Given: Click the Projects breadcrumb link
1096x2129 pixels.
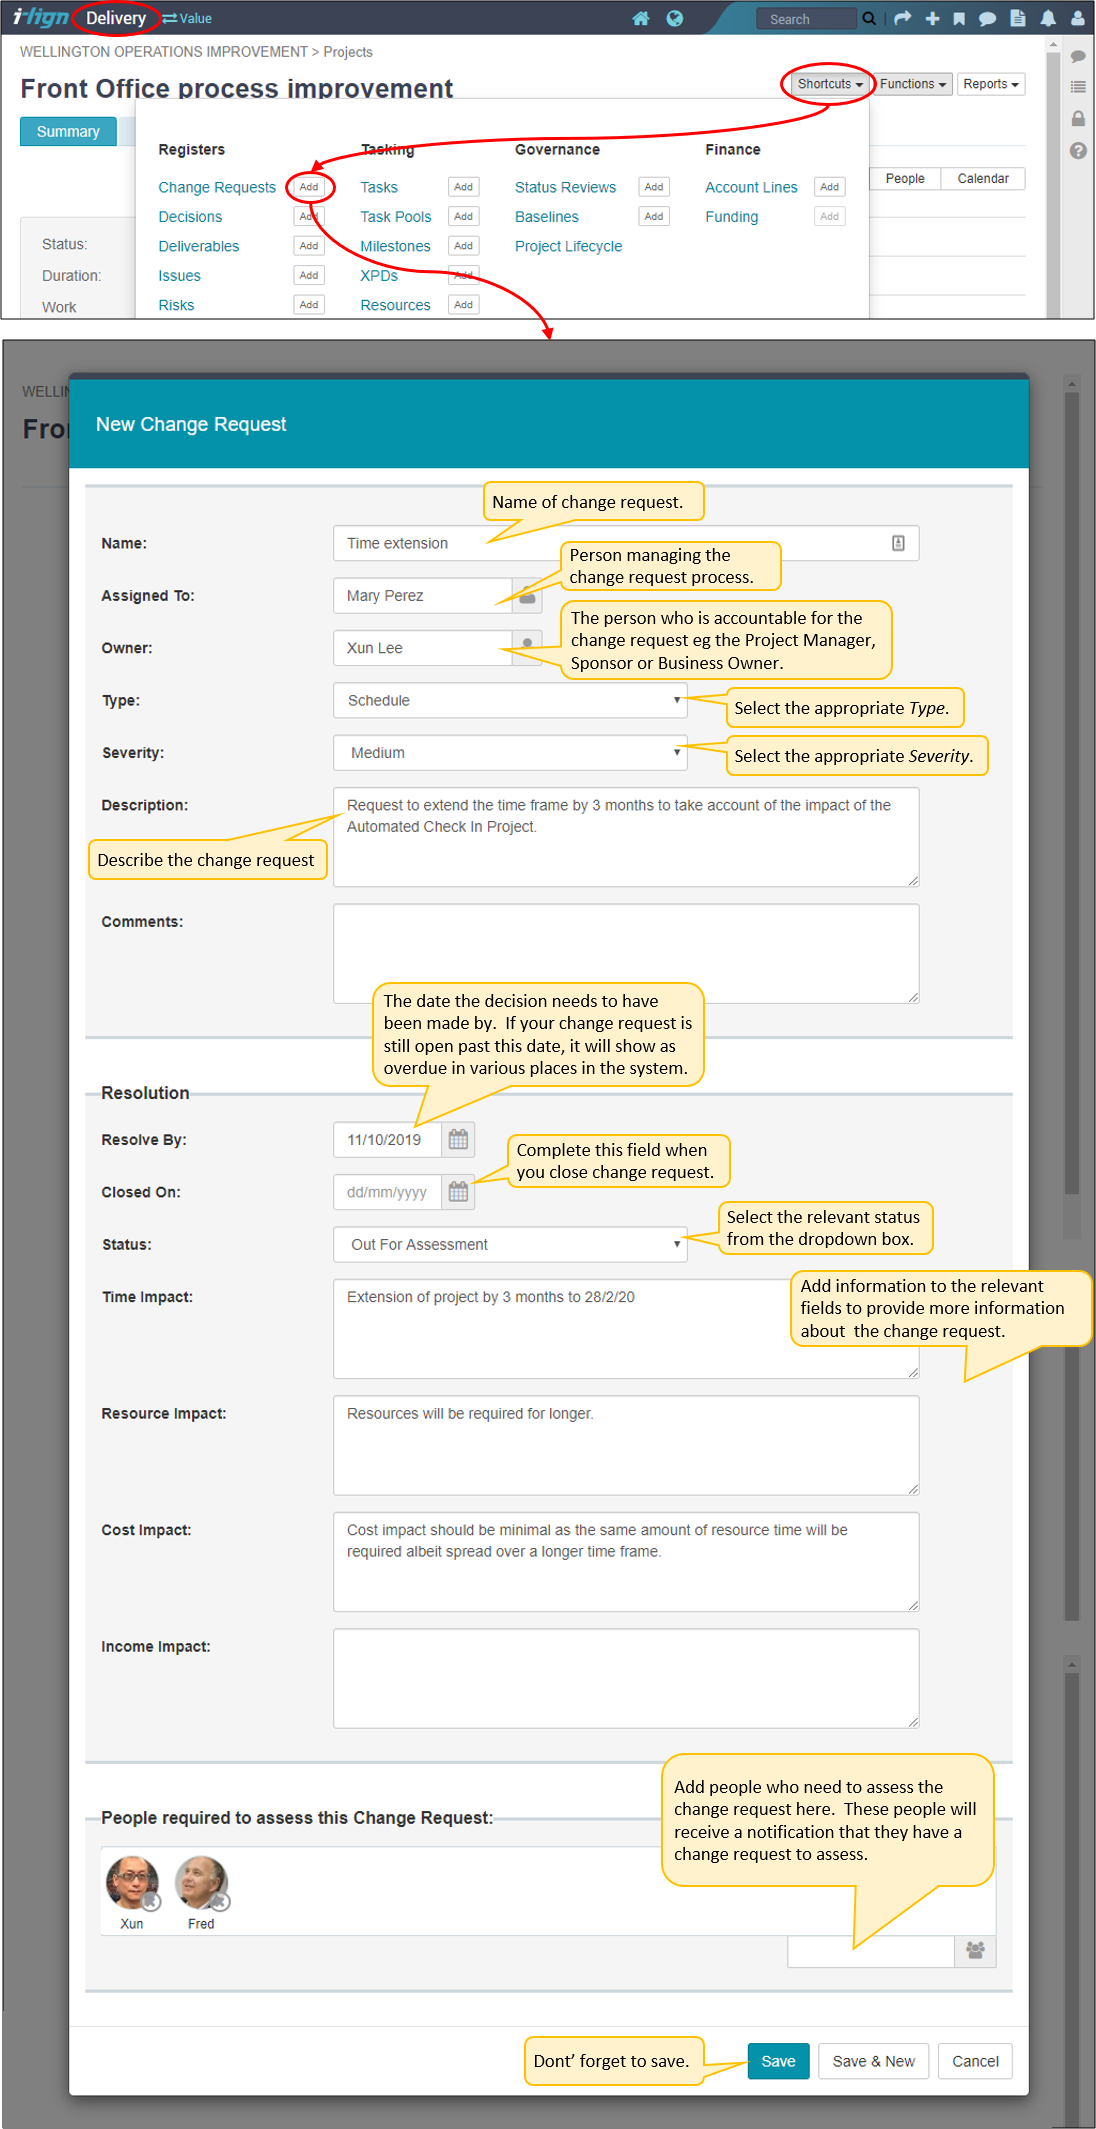Looking at the screenshot, I should tap(348, 52).
